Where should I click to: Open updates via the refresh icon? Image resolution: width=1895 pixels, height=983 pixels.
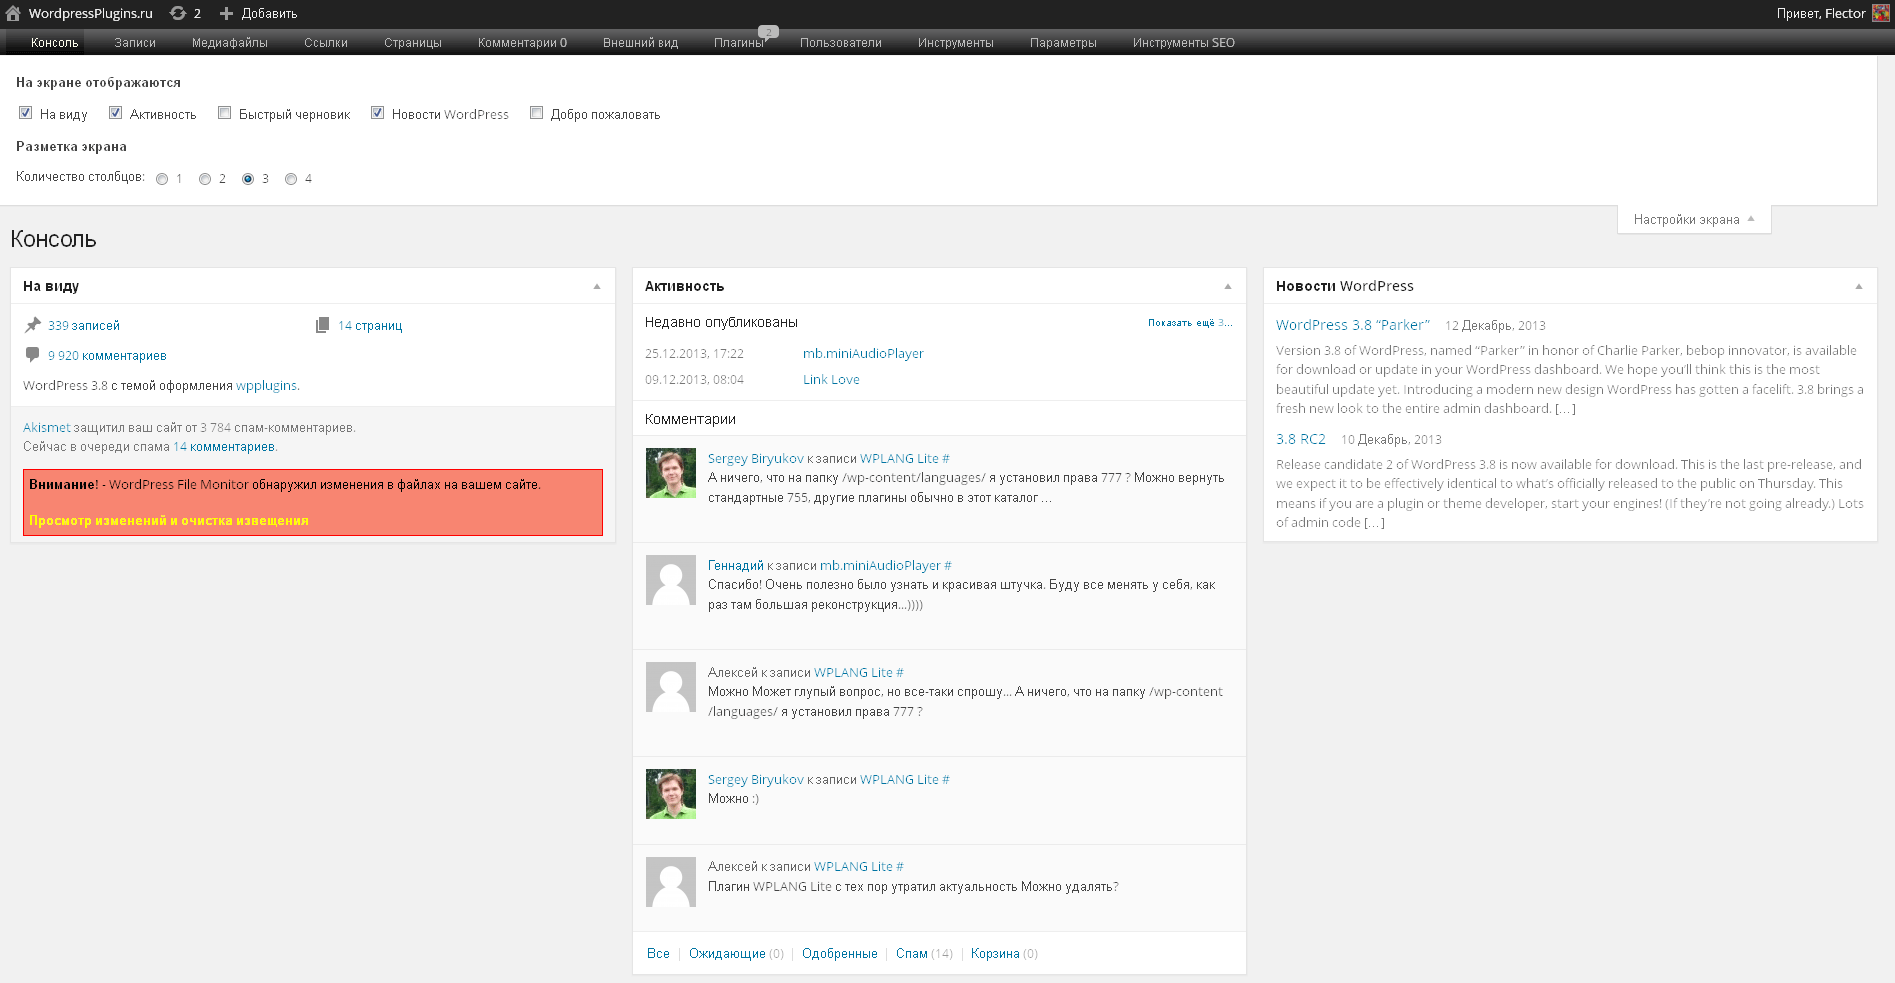pos(178,13)
